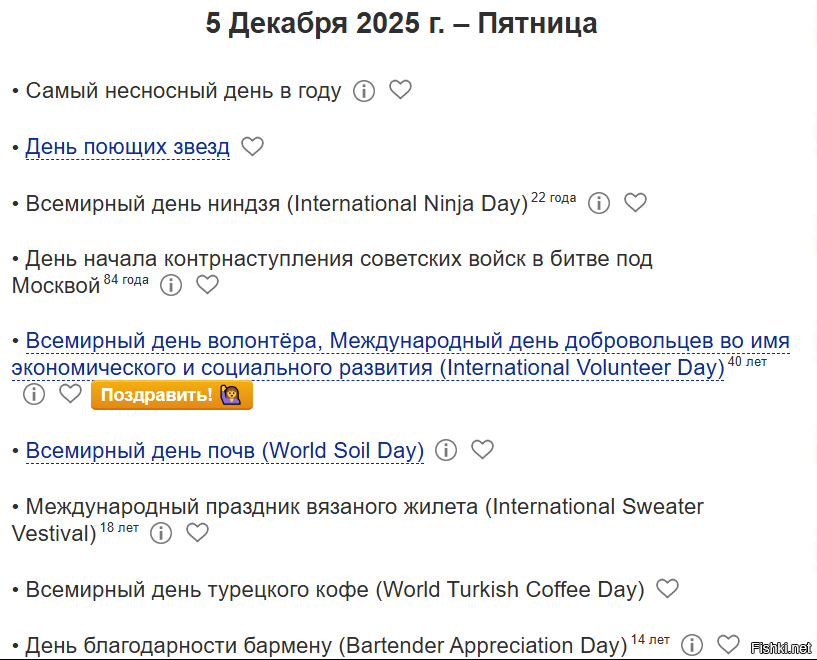Click info icon next to Самый несносный день в году
This screenshot has width=817, height=660.
(364, 91)
